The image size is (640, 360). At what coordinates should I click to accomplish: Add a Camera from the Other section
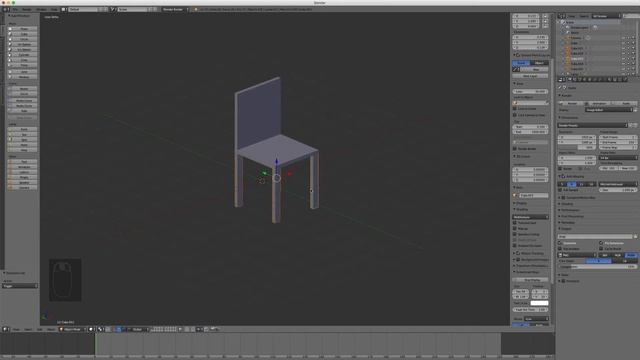pyautogui.click(x=22, y=188)
